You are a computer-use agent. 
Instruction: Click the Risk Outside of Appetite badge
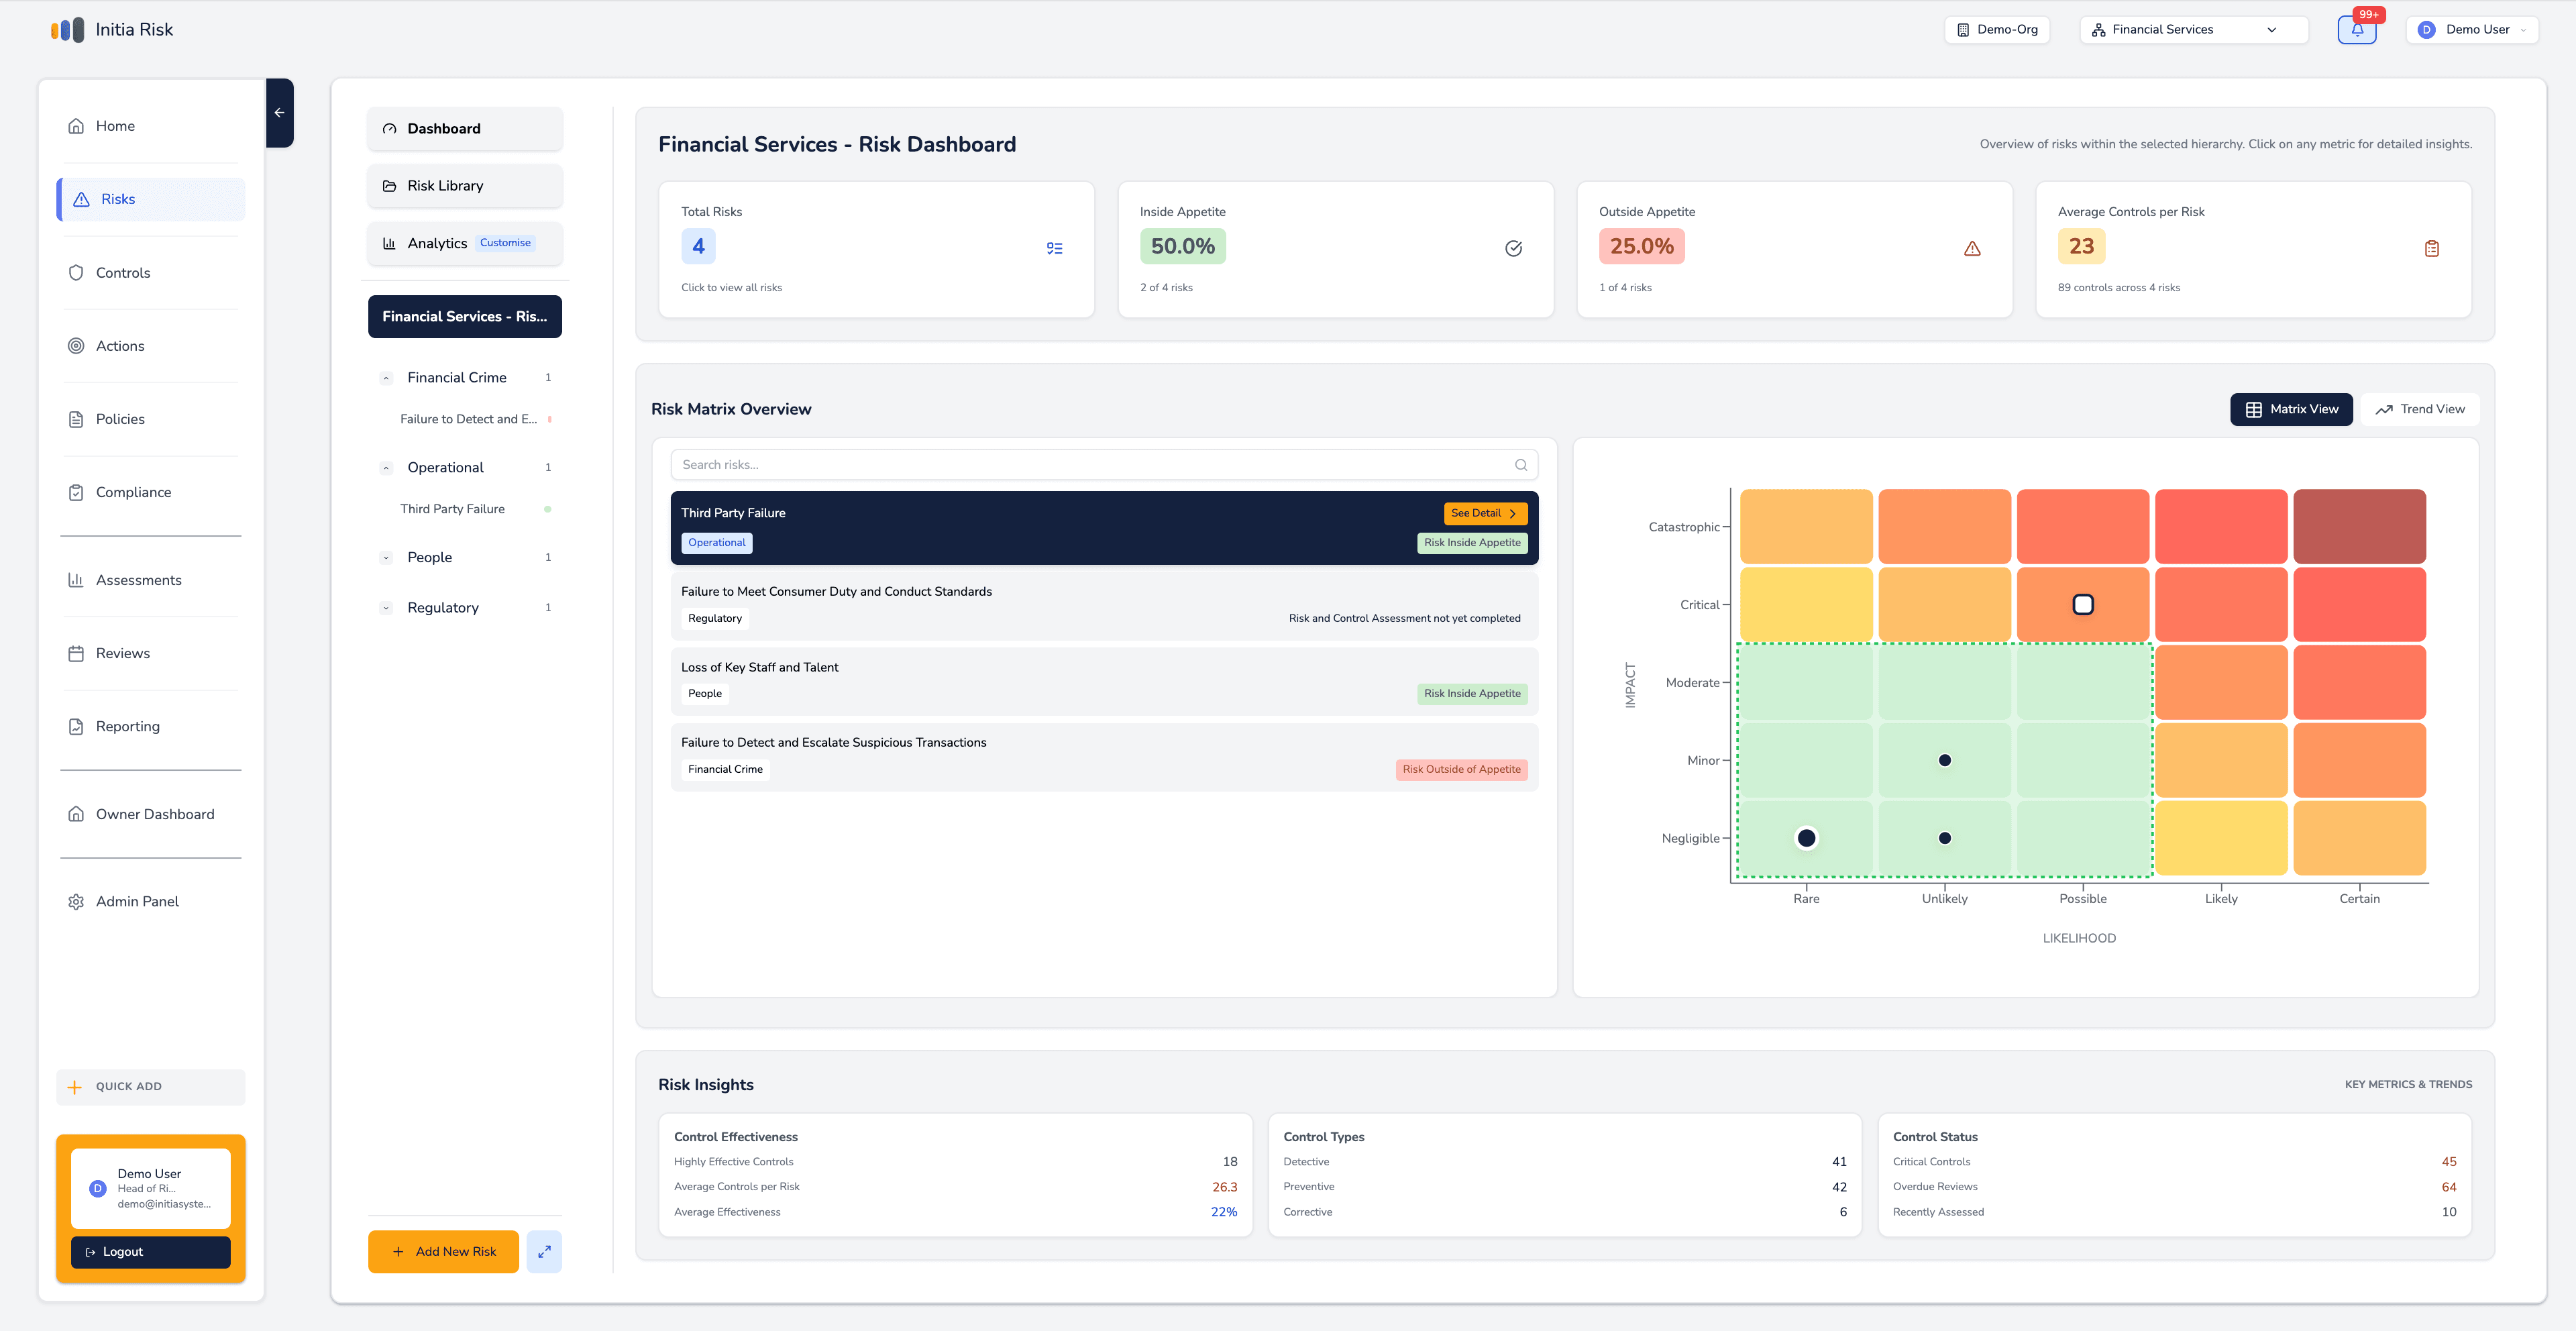pos(1461,769)
